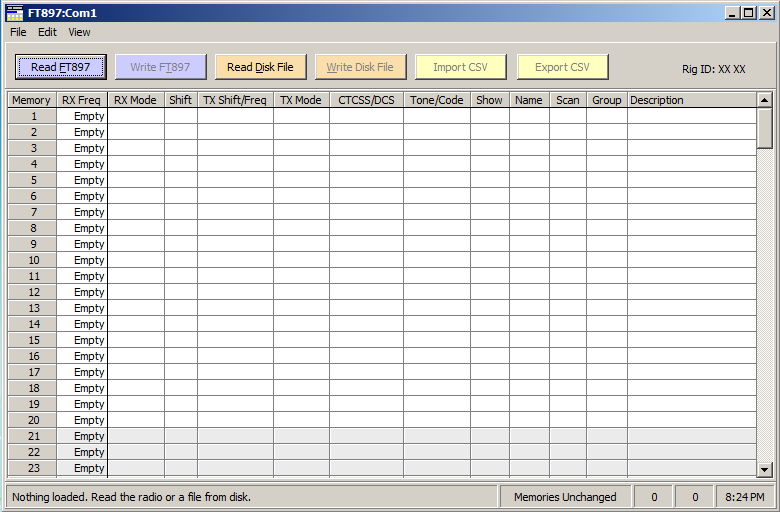The width and height of the screenshot is (780, 512).
Task: Click the 8:24 PM clock in status bar
Action: [744, 497]
